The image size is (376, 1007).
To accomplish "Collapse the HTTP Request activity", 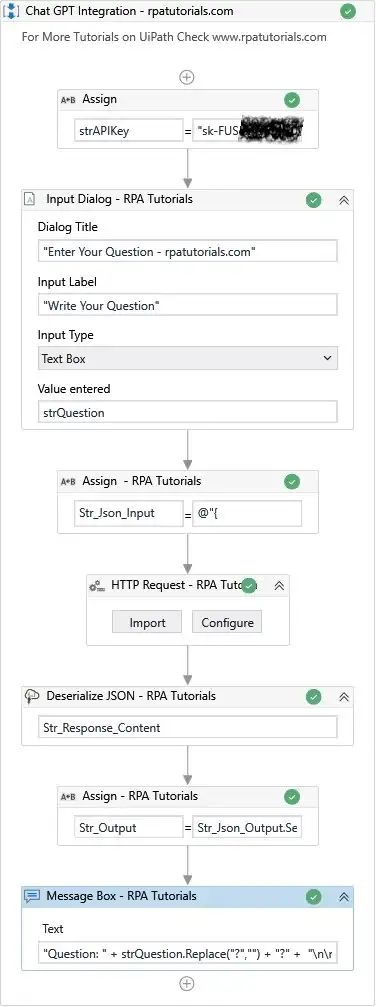I will [x=280, y=586].
